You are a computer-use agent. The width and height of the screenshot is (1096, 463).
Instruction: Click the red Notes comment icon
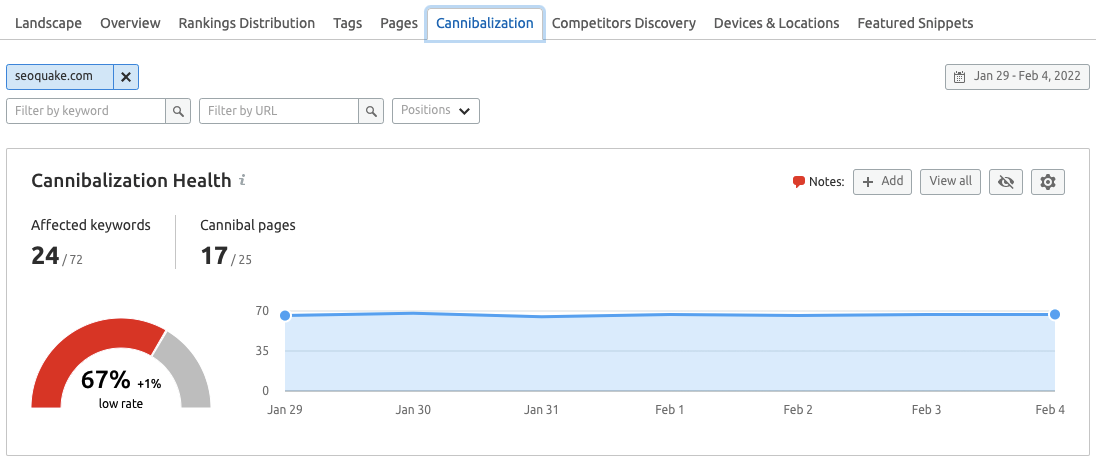tap(799, 182)
